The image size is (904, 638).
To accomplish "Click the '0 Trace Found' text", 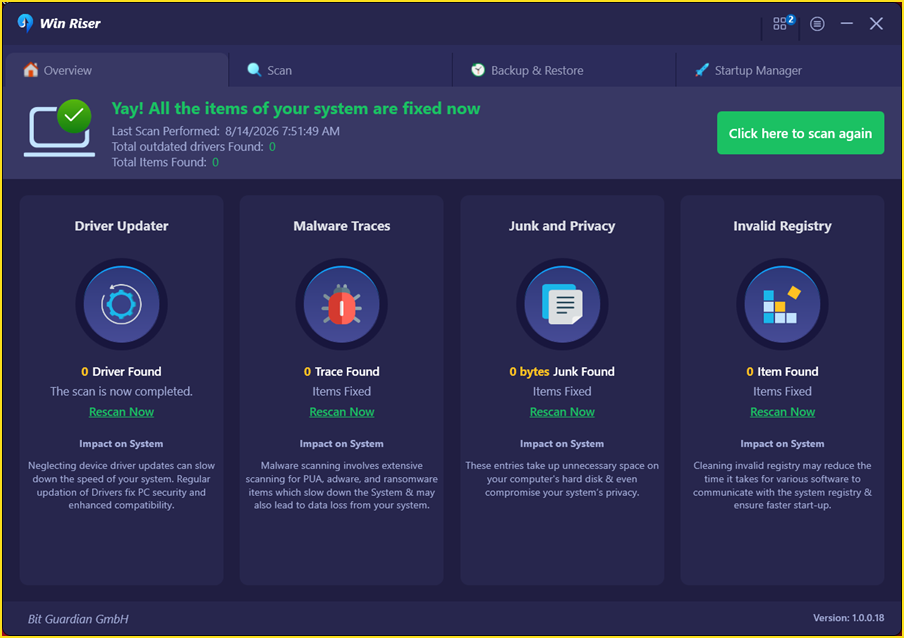I will [x=341, y=372].
